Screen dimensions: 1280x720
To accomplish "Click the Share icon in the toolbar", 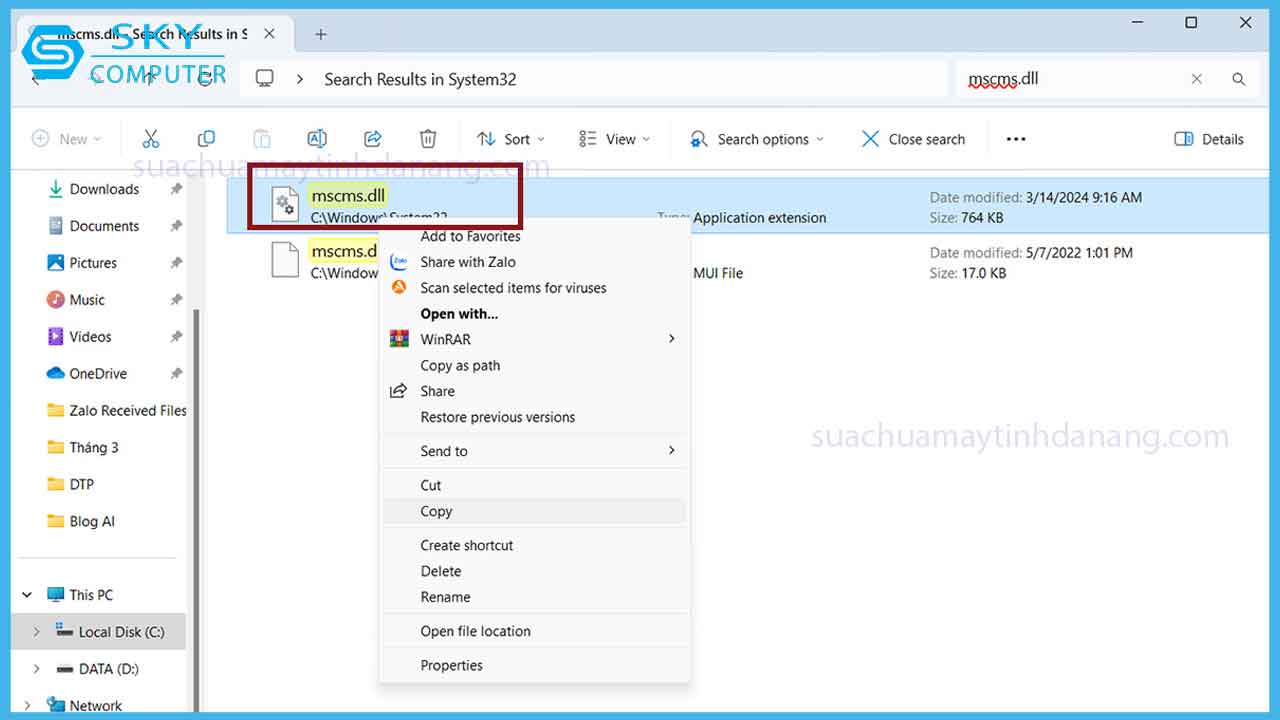I will click(372, 138).
